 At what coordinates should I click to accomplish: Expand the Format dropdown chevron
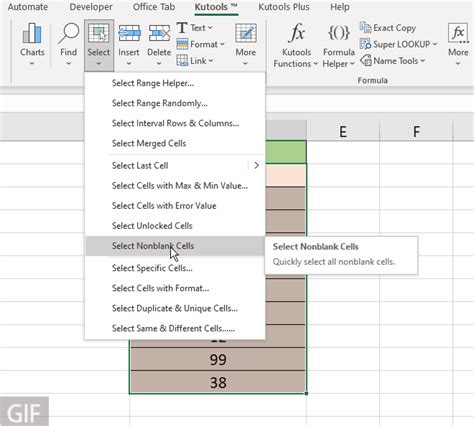click(x=222, y=44)
